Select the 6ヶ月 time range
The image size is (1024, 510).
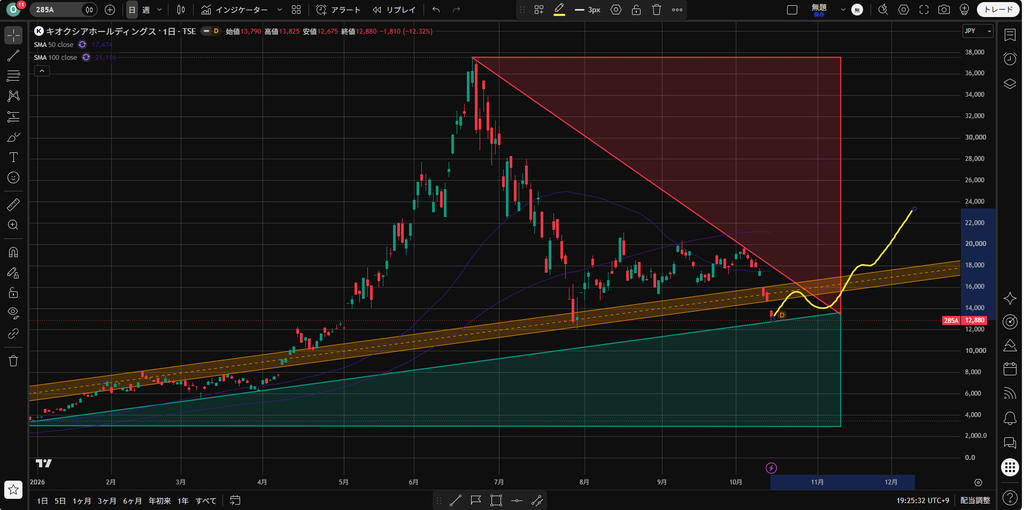133,501
